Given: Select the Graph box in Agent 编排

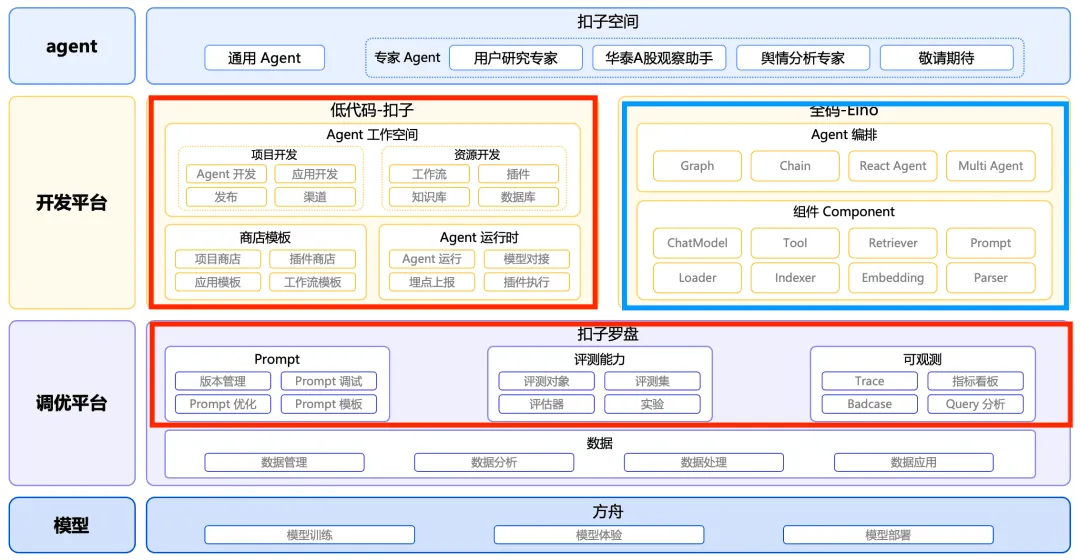Looking at the screenshot, I should click(x=697, y=166).
